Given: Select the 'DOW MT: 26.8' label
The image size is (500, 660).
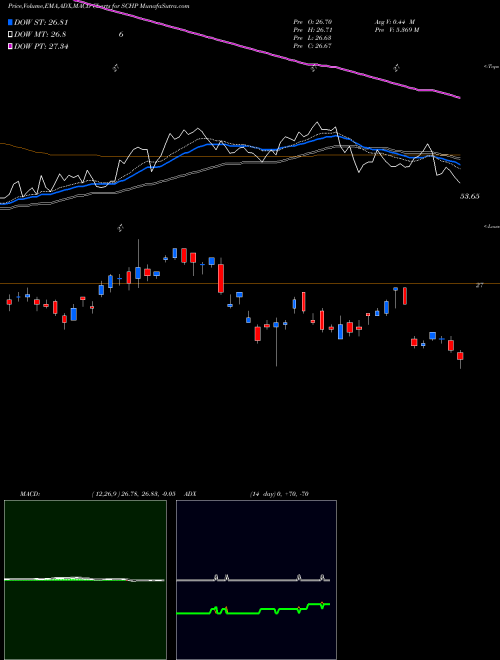Looking at the screenshot, I should coord(40,34).
